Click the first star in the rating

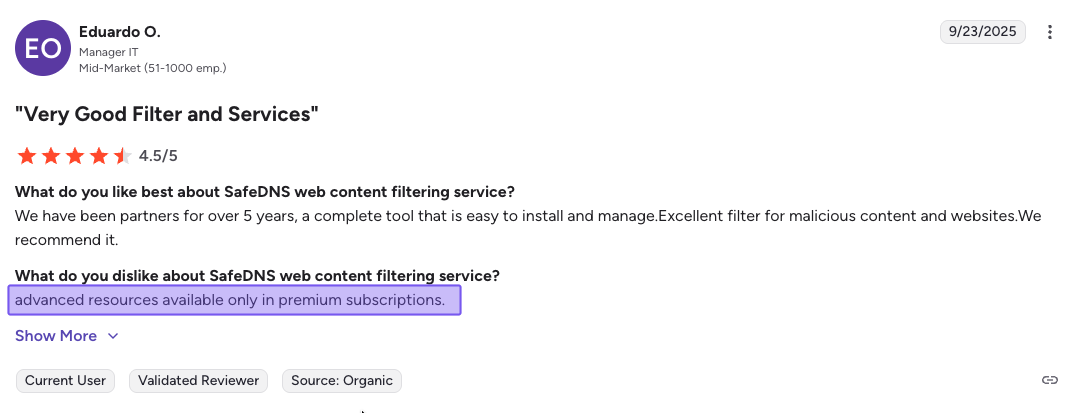(x=27, y=156)
